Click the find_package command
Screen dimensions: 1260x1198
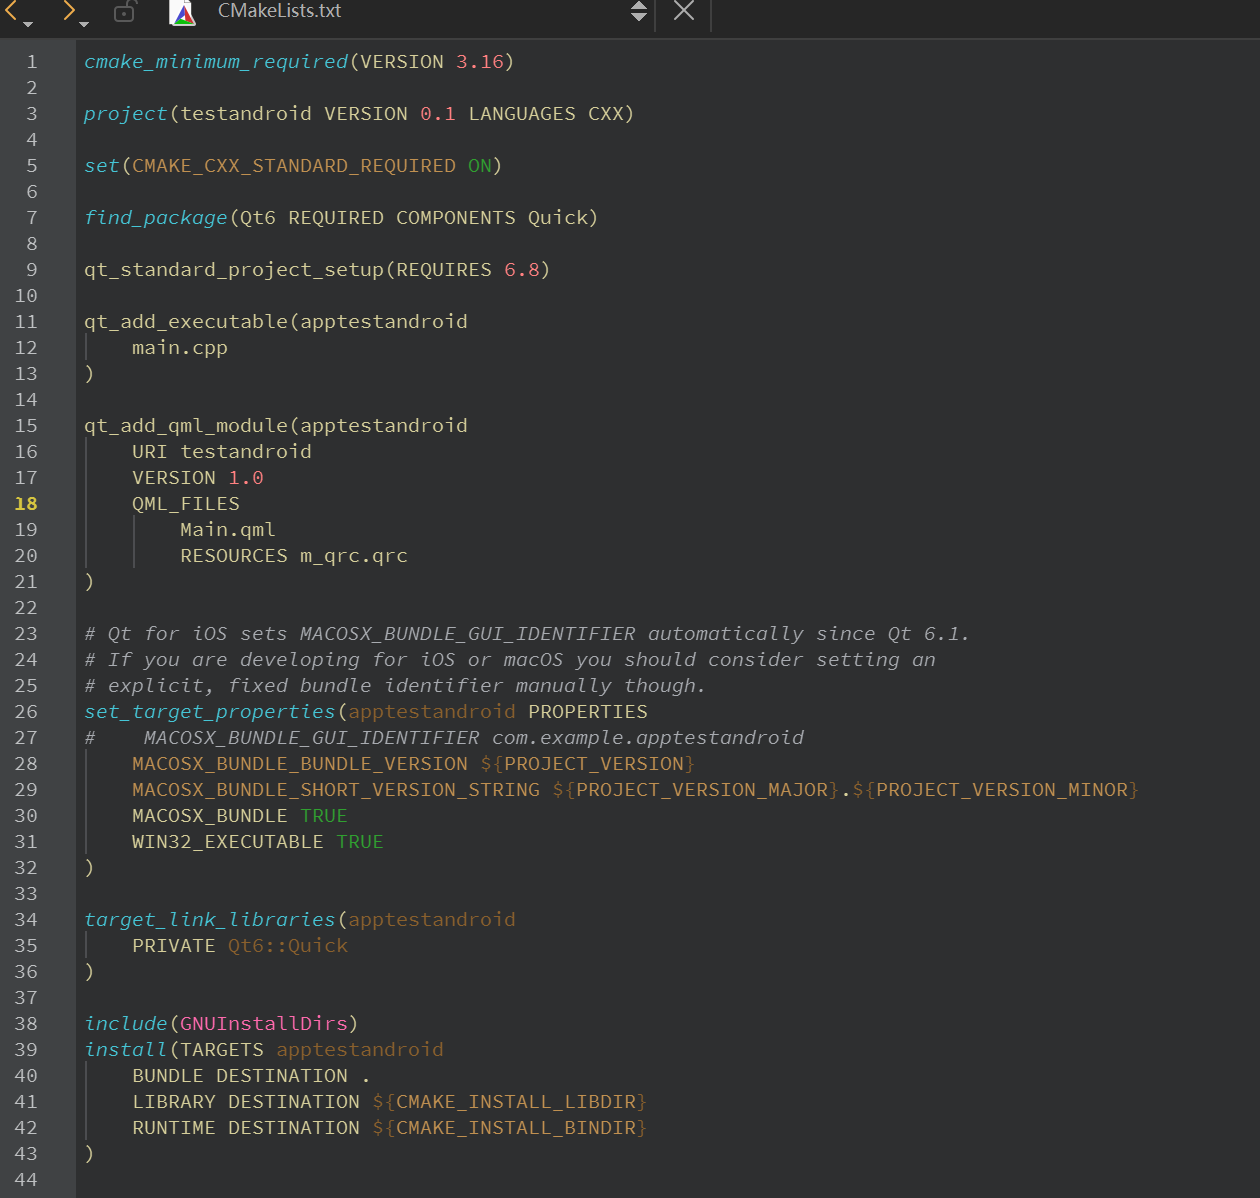pos(156,218)
